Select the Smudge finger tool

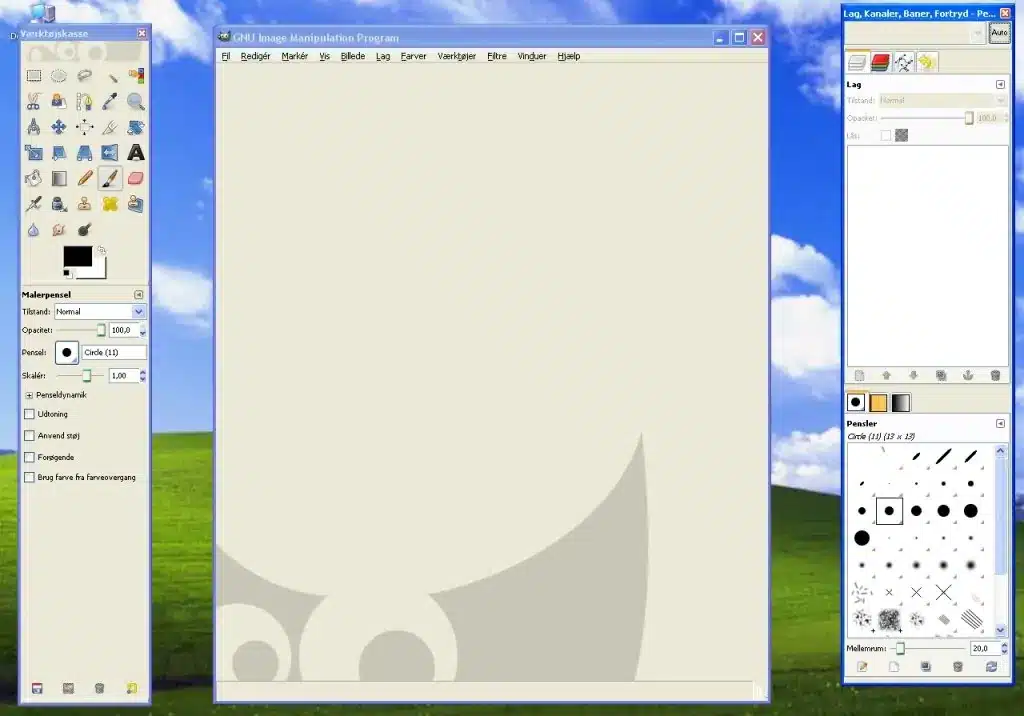pos(59,230)
